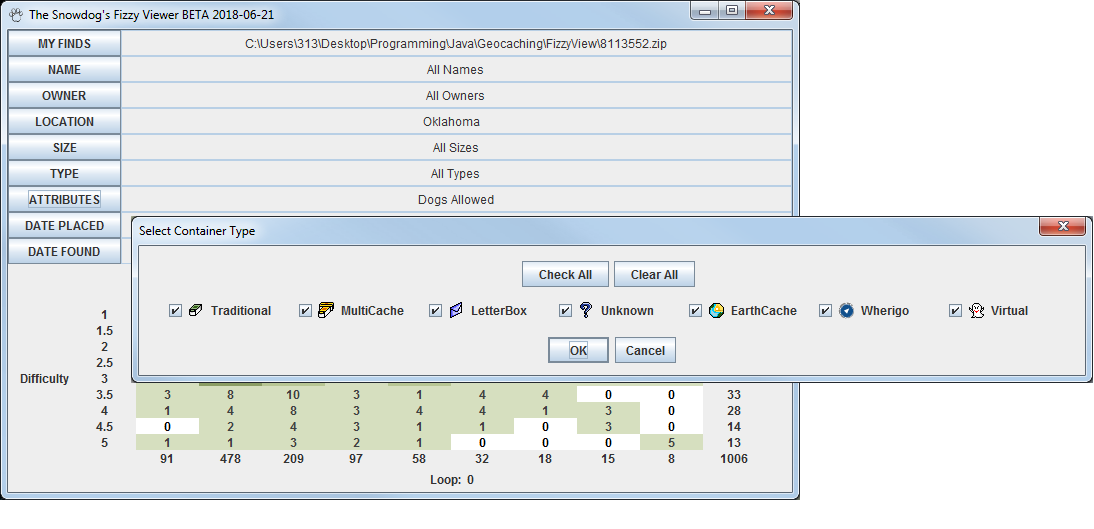Click the LetterBox cache icon
1094x529 pixels.
456,311
